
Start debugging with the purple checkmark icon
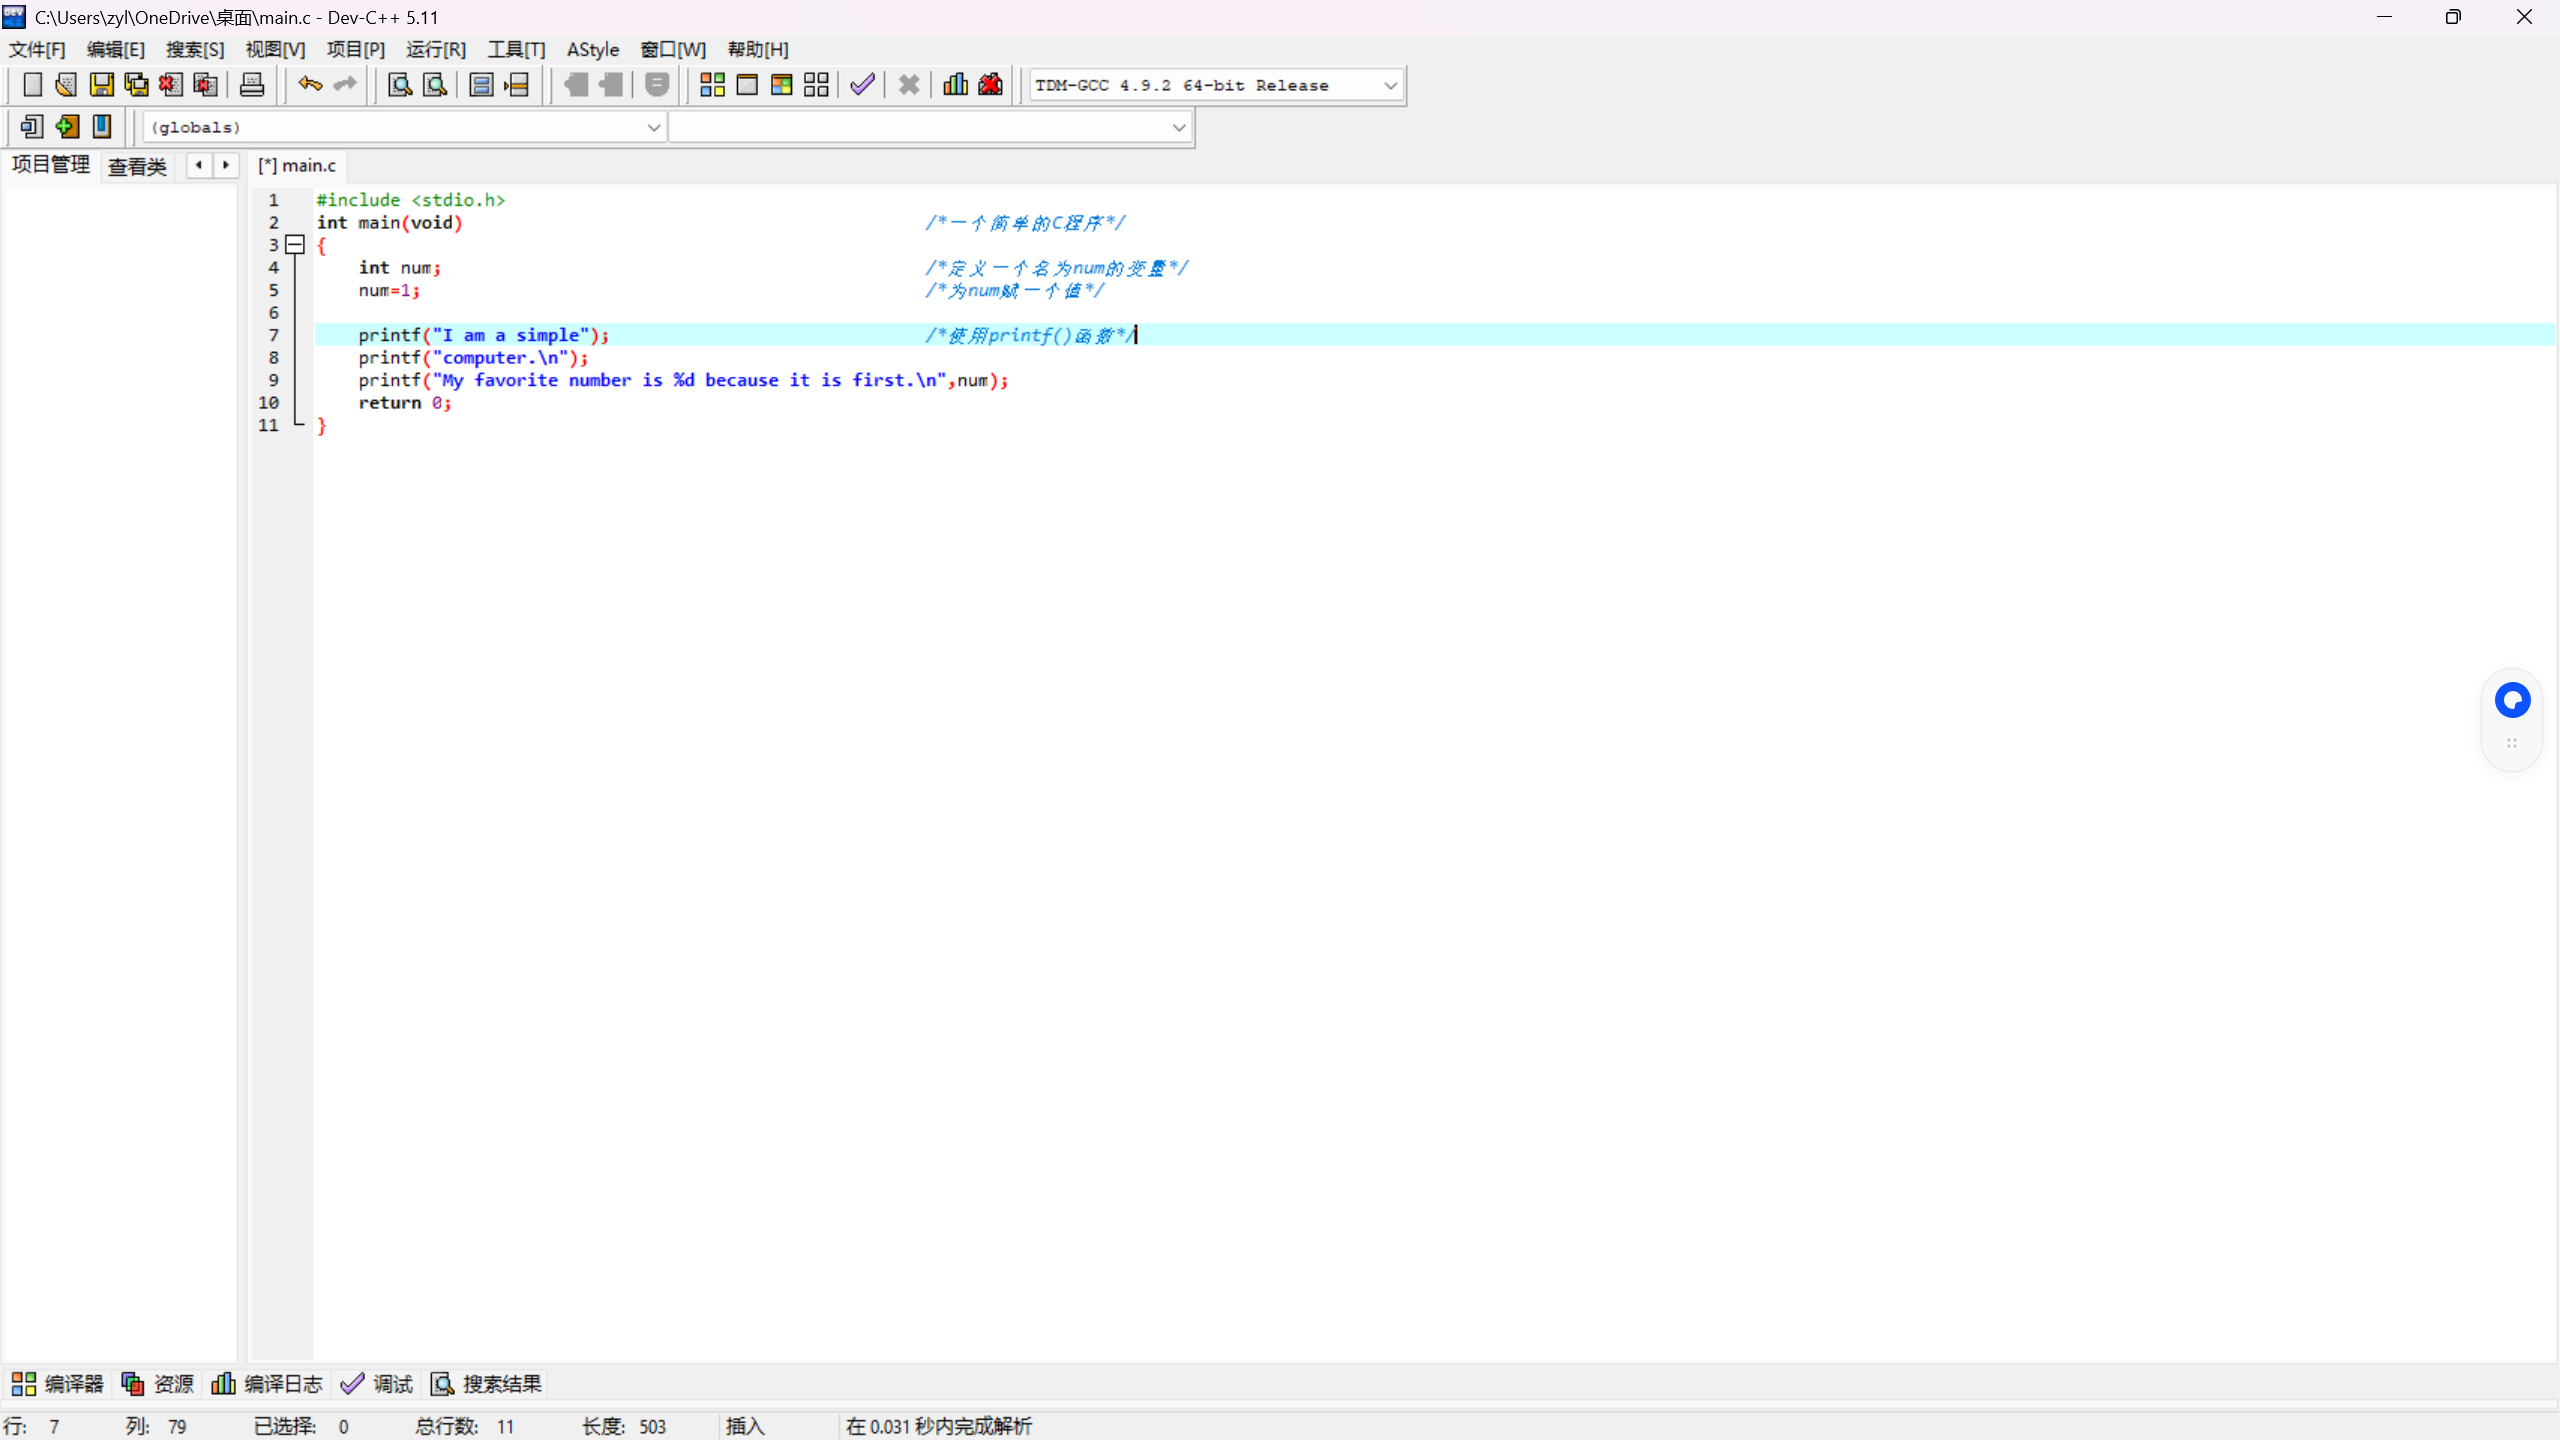pos(862,85)
